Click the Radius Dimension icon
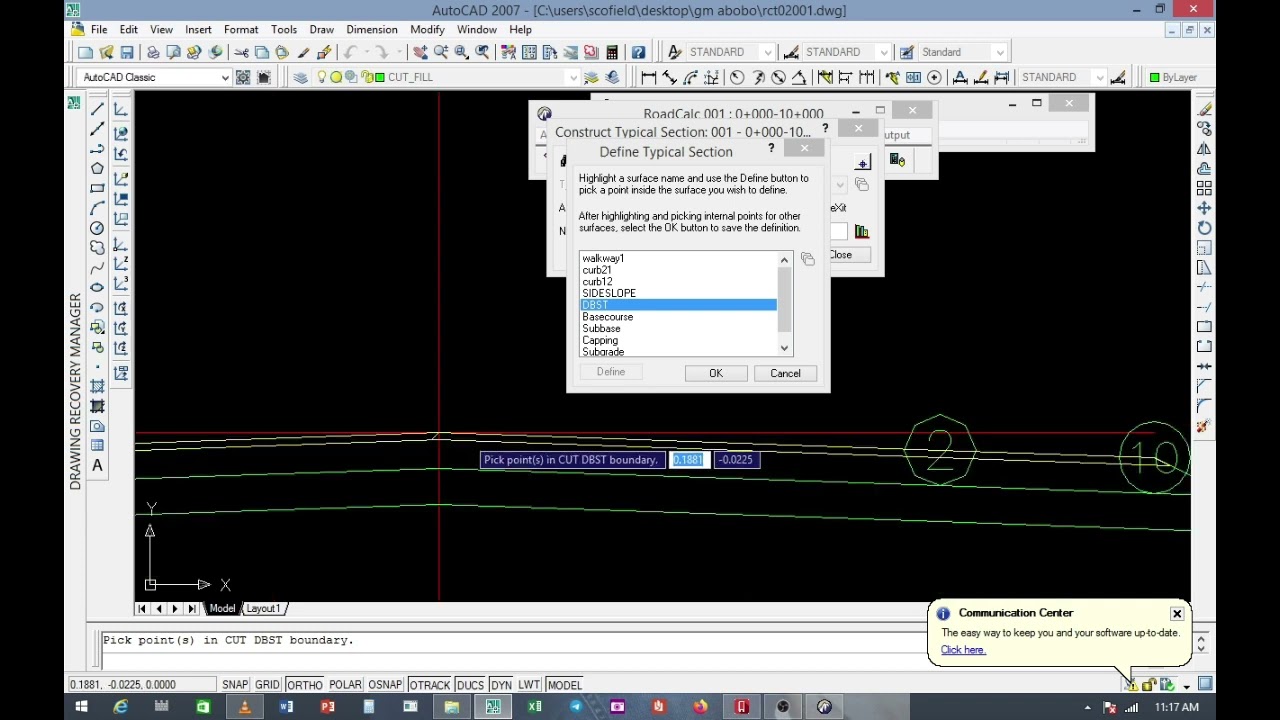This screenshot has height=720, width=1280. (737, 77)
